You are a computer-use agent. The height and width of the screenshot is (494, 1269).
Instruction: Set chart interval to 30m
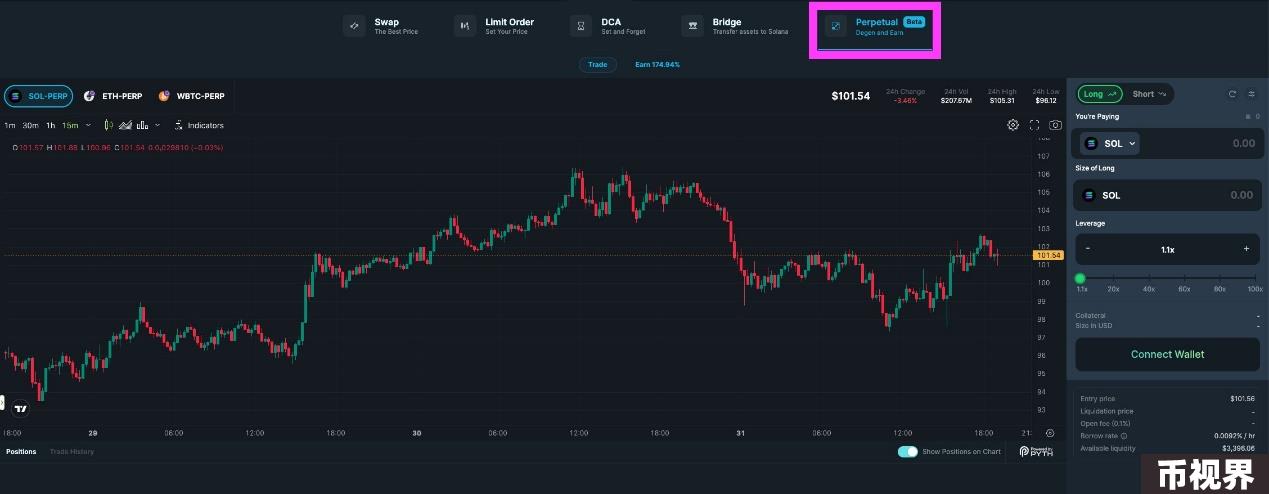[x=31, y=126]
